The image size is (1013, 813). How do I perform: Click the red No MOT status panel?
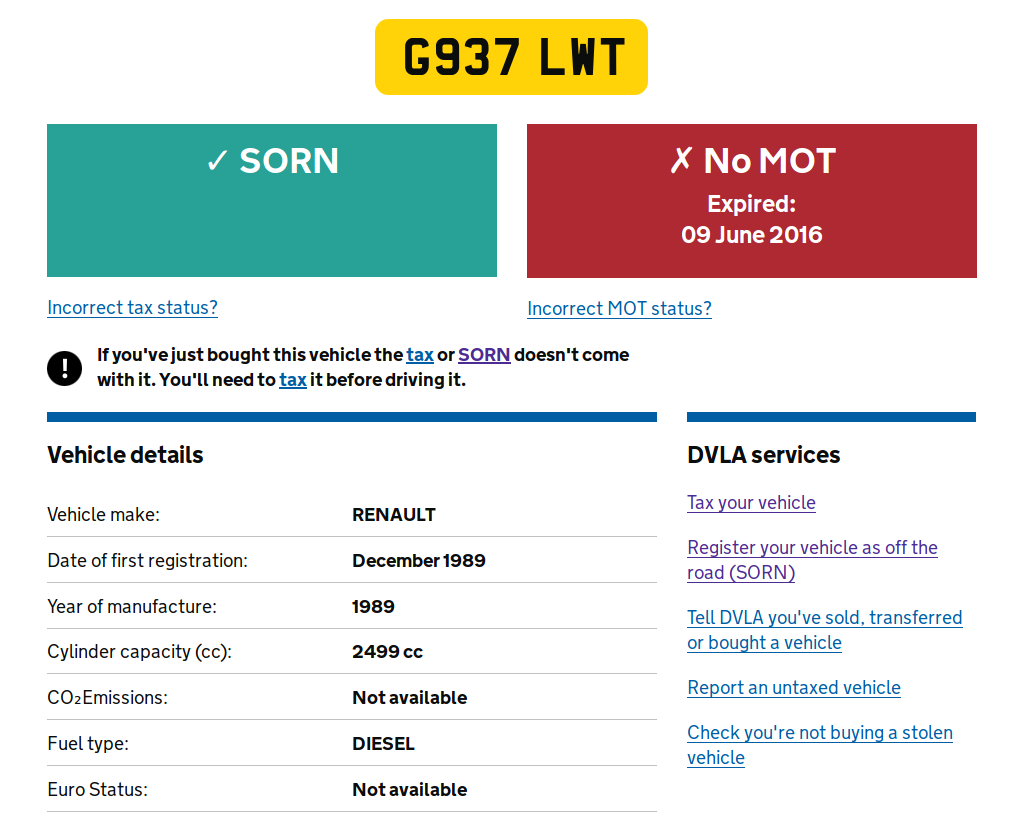tap(751, 201)
